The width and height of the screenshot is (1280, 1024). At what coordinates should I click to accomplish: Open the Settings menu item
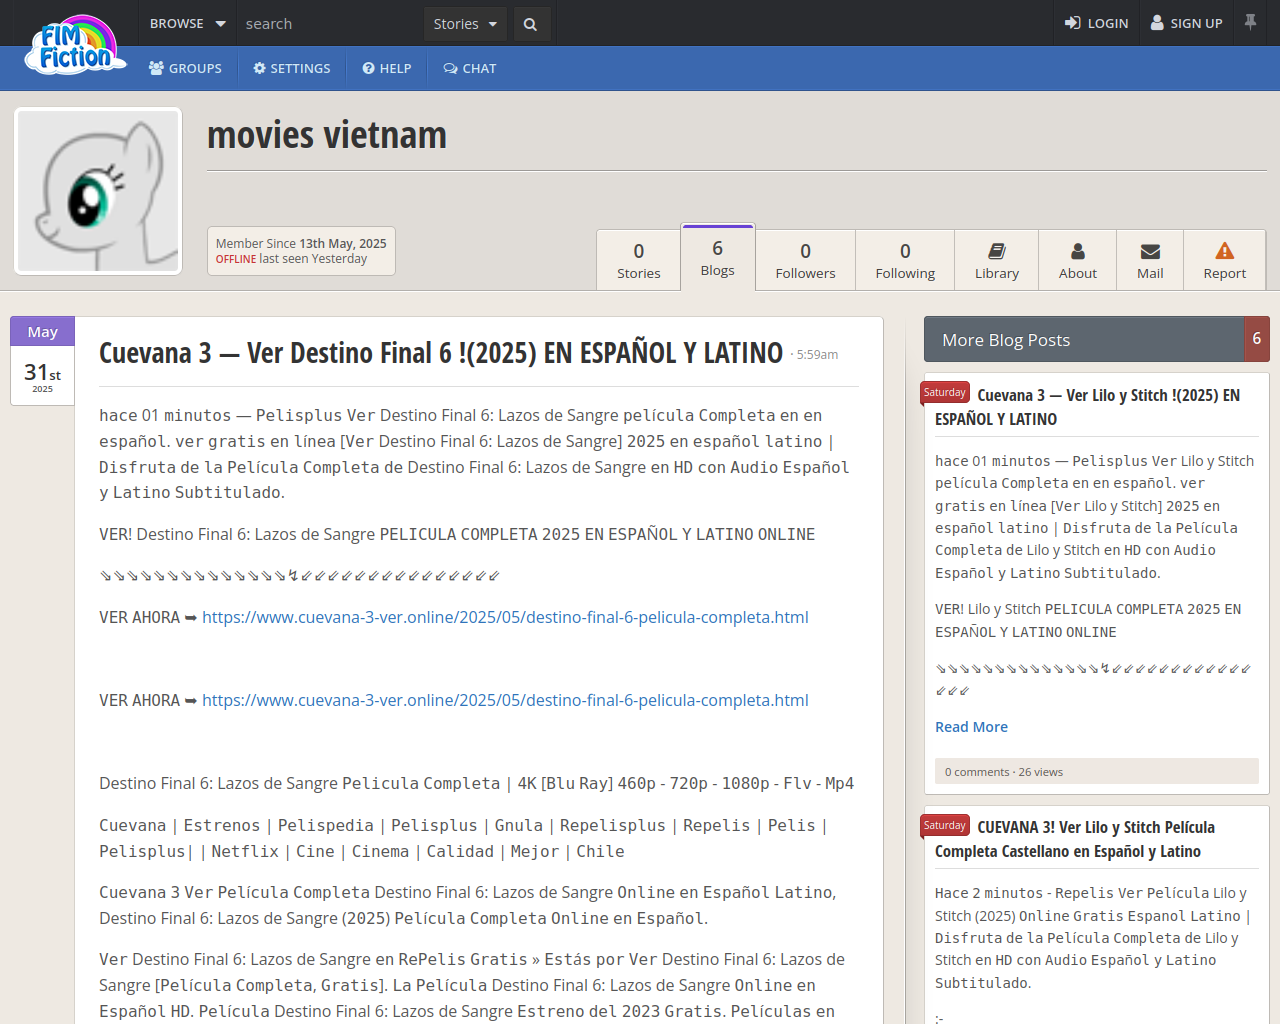(x=292, y=68)
